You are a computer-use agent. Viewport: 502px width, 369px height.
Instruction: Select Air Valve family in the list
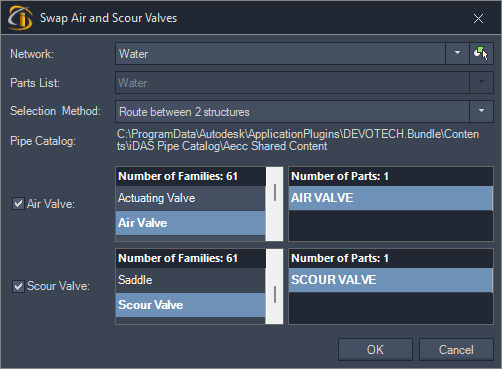tap(190, 223)
